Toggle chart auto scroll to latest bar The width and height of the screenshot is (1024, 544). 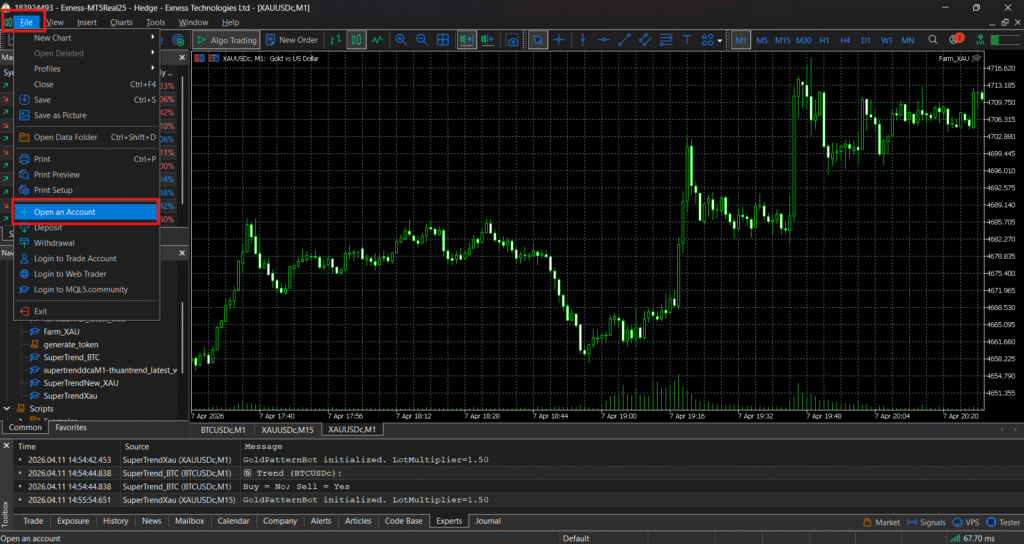pyautogui.click(x=467, y=40)
